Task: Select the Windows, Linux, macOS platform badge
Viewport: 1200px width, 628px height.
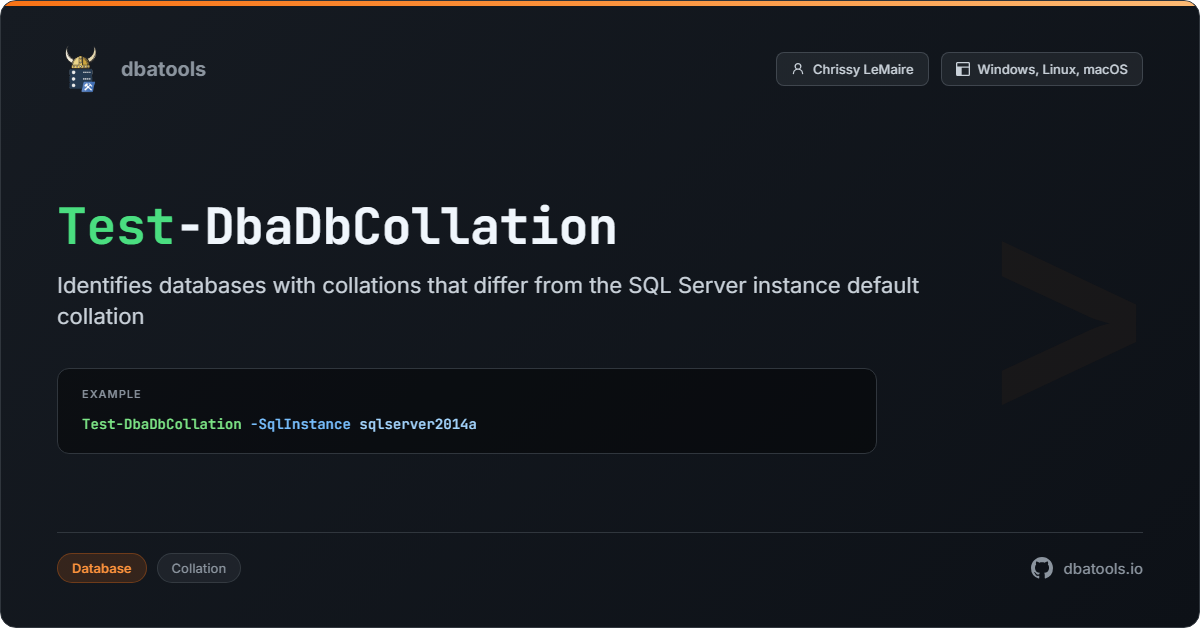Action: 1042,69
